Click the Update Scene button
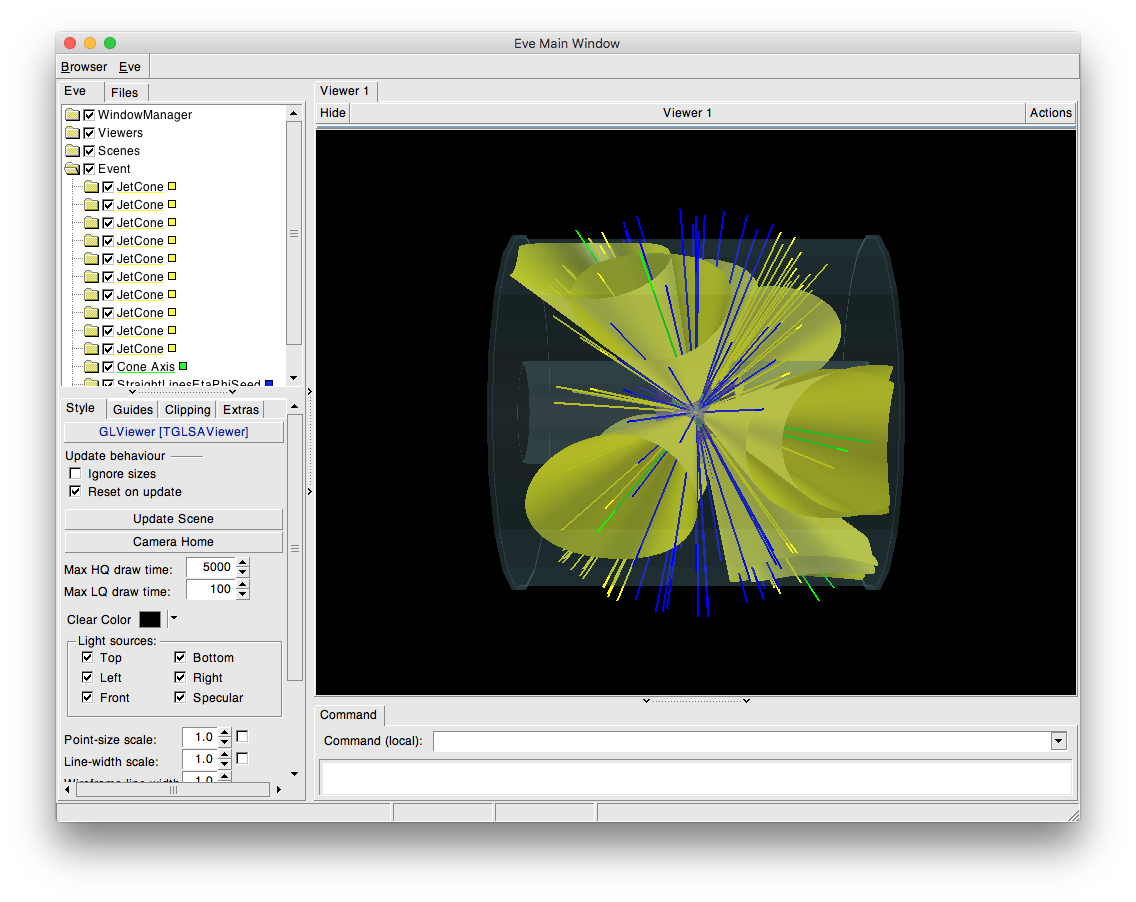Screen dimensions: 1136x902 click(173, 519)
